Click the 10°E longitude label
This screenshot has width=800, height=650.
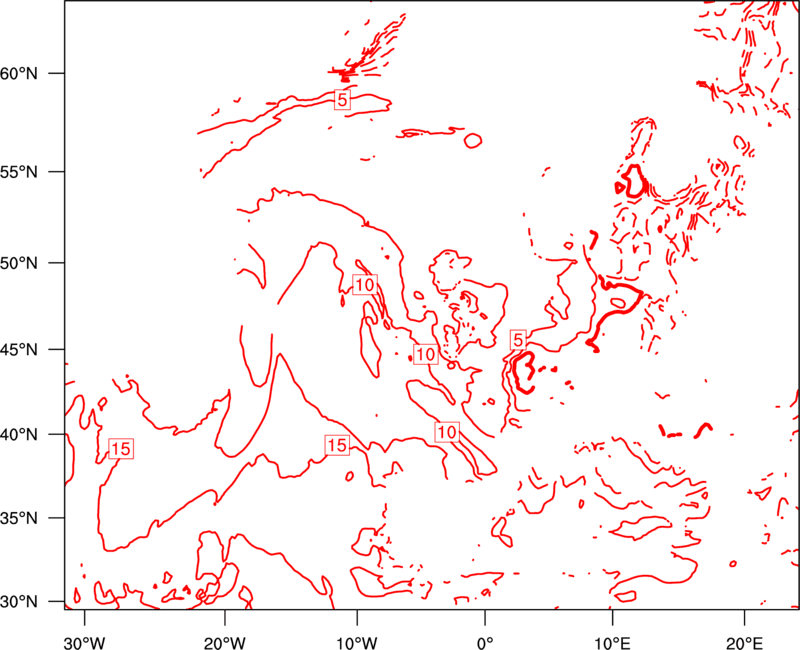[612, 643]
